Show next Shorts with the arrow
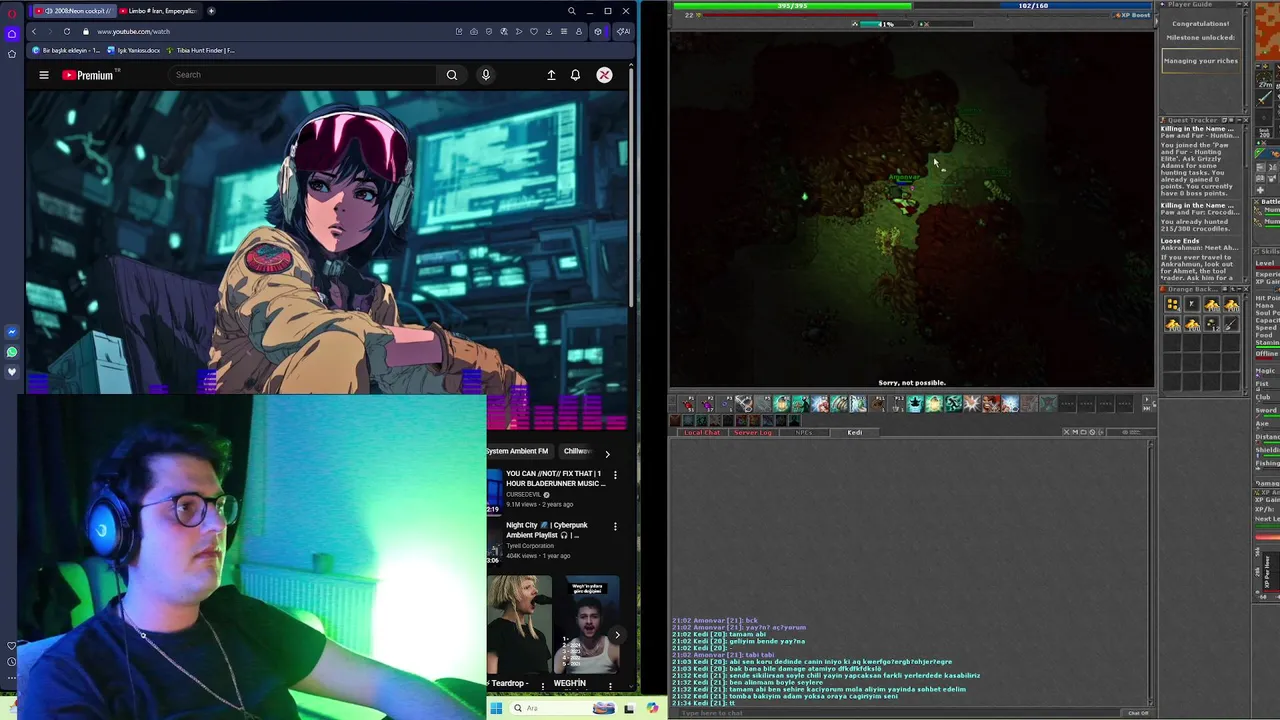This screenshot has height=720, width=1280. coord(617,634)
